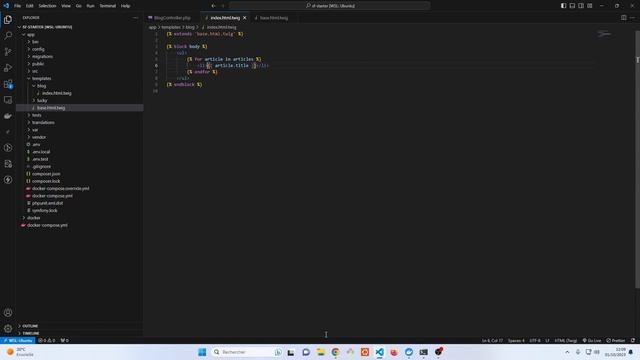
Task: Click the VS Code logo icon
Action: pos(6,6)
